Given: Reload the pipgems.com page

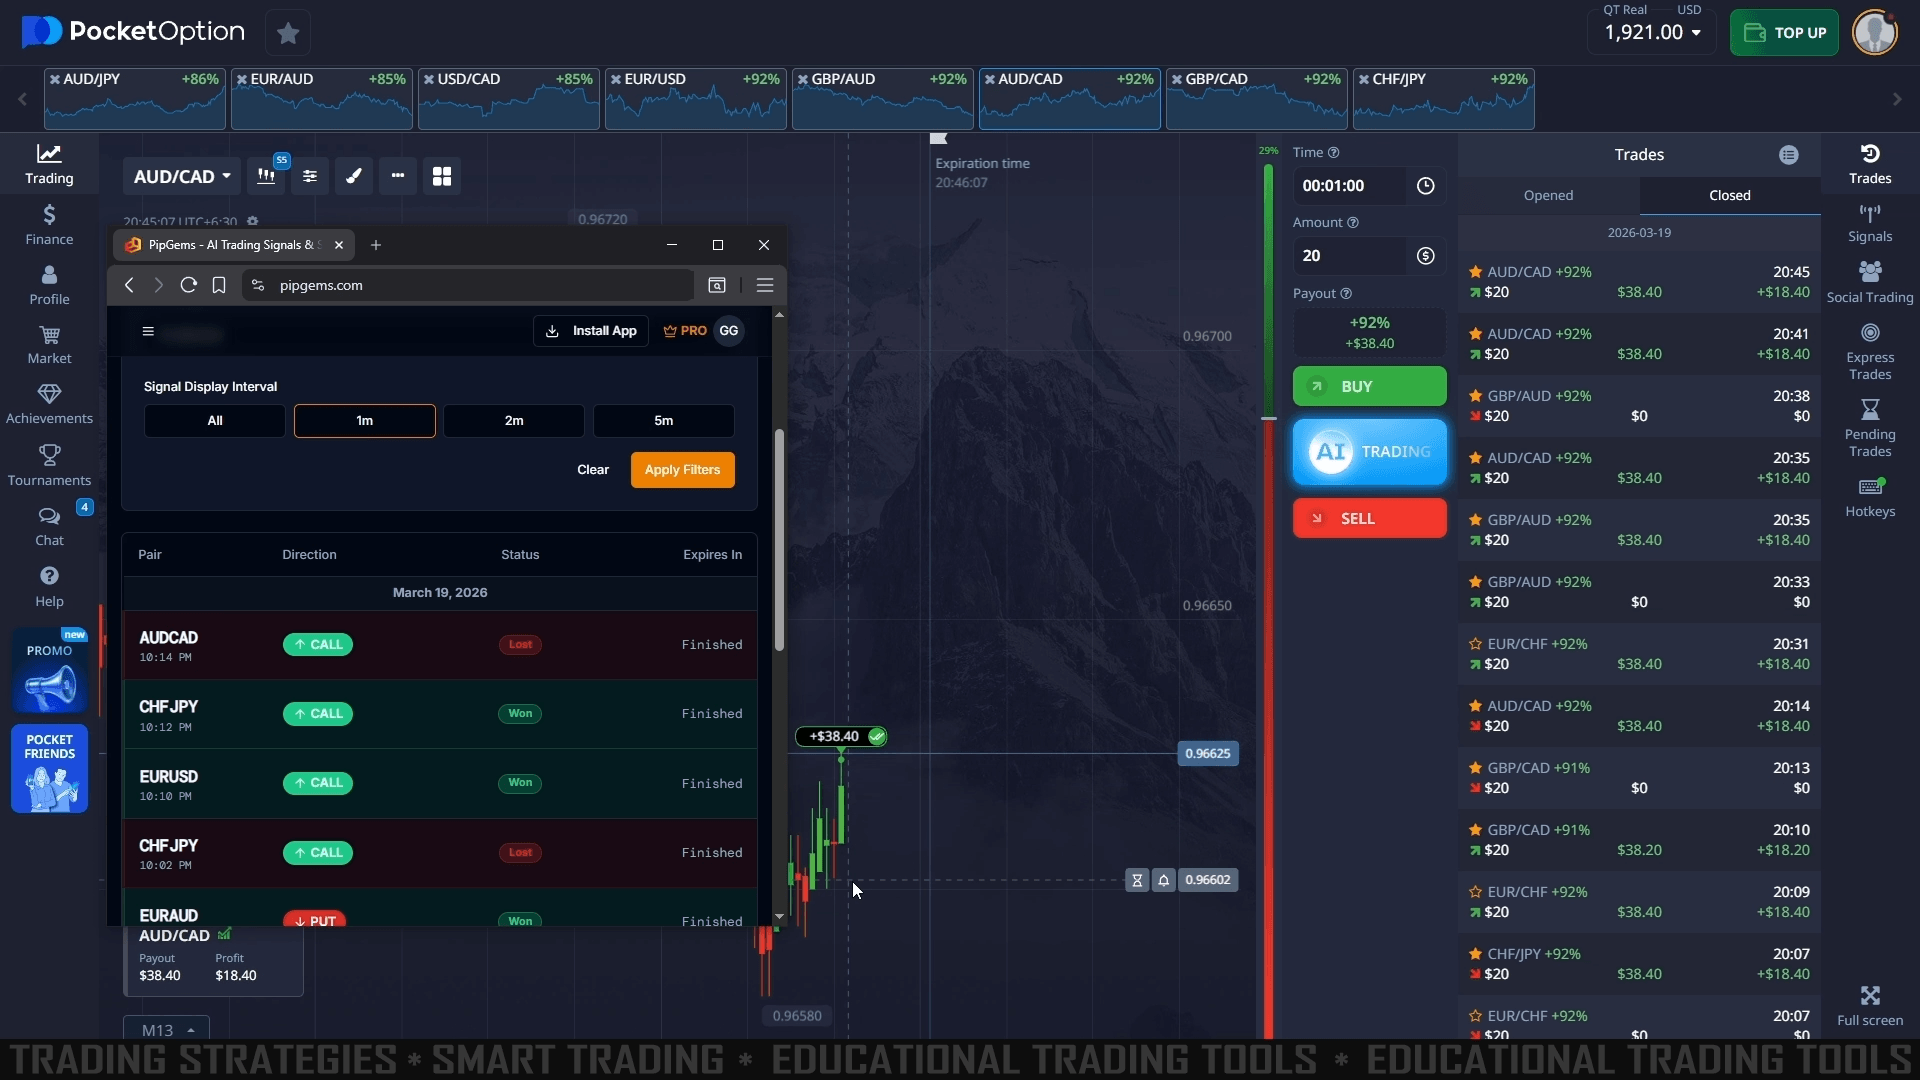Looking at the screenshot, I should pos(188,285).
